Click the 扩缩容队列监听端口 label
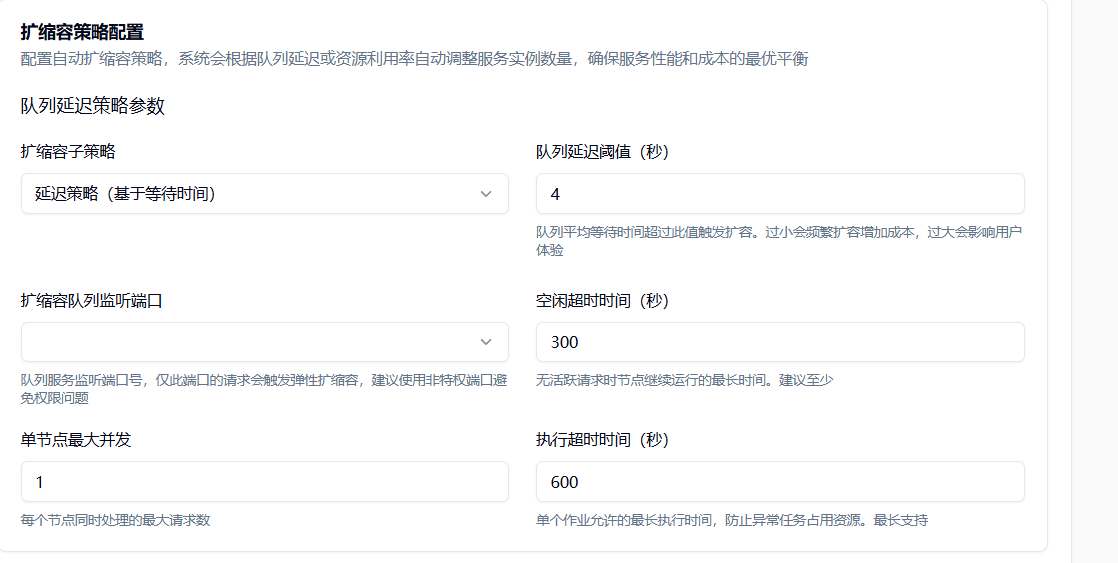The height and width of the screenshot is (563, 1118). coord(92,300)
